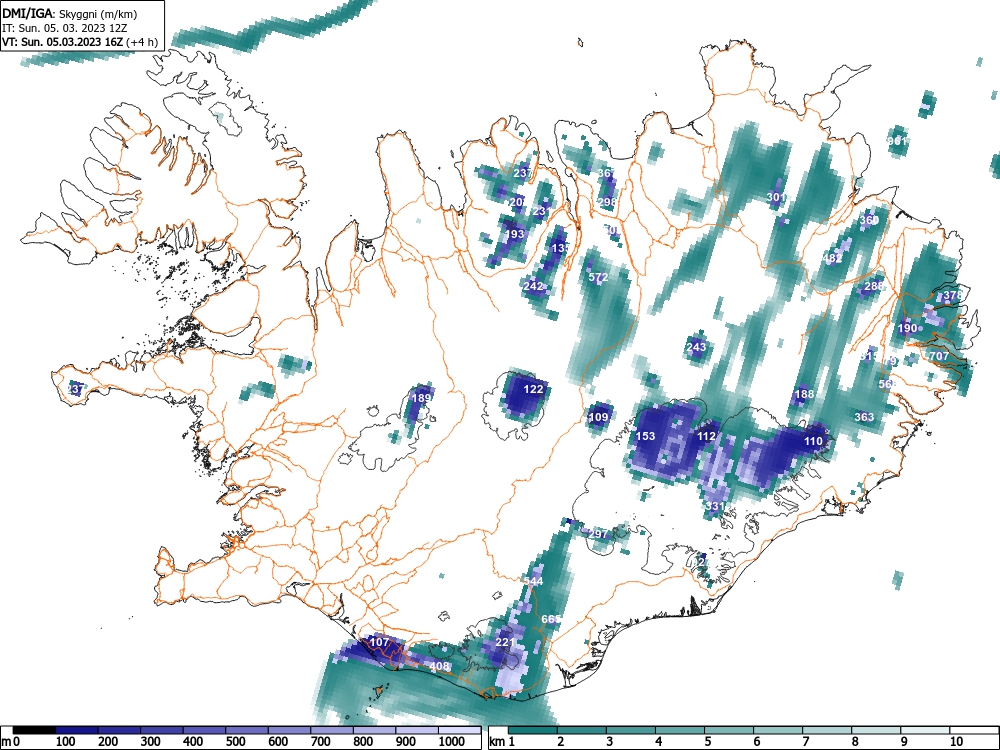Click the map label 297
The image size is (1000, 750).
(x=598, y=534)
